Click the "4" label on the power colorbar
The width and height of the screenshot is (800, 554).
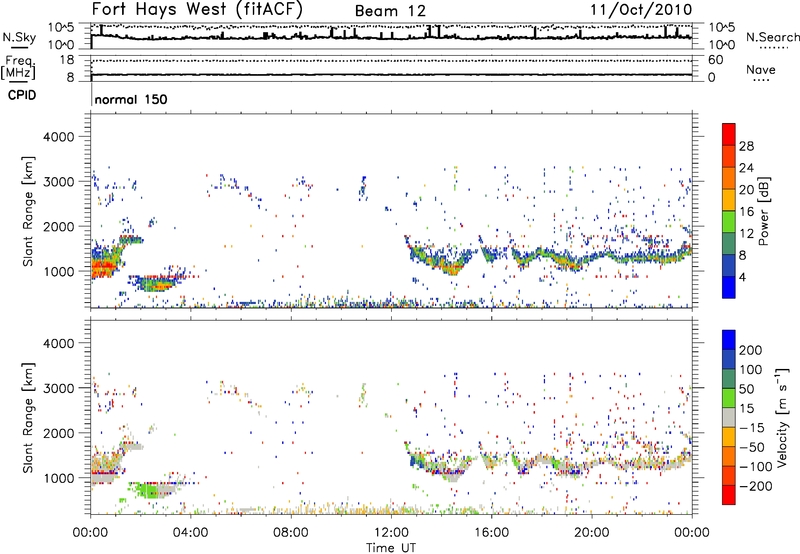point(742,277)
